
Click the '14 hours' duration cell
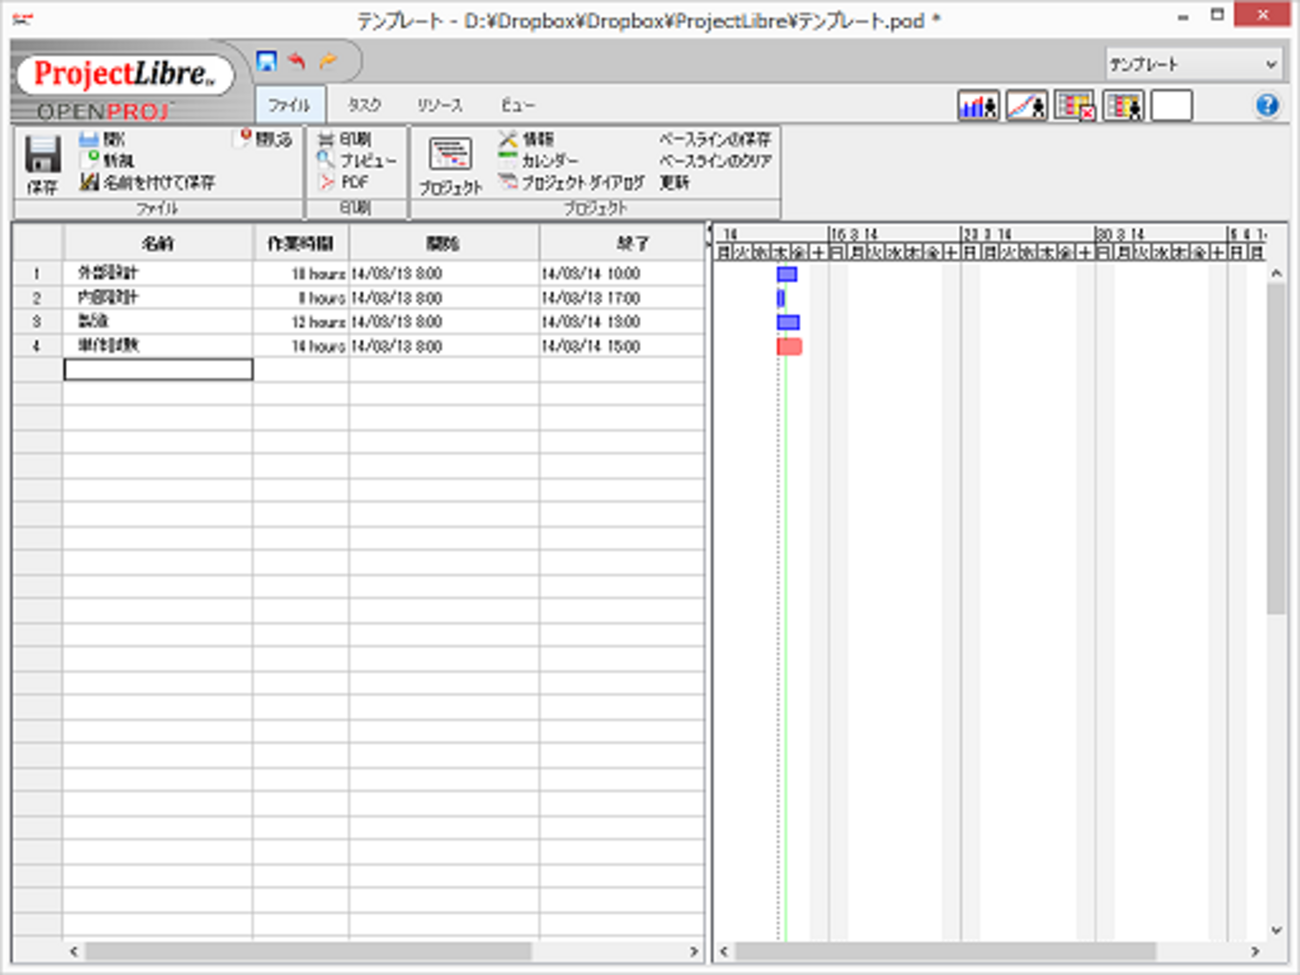(x=301, y=346)
